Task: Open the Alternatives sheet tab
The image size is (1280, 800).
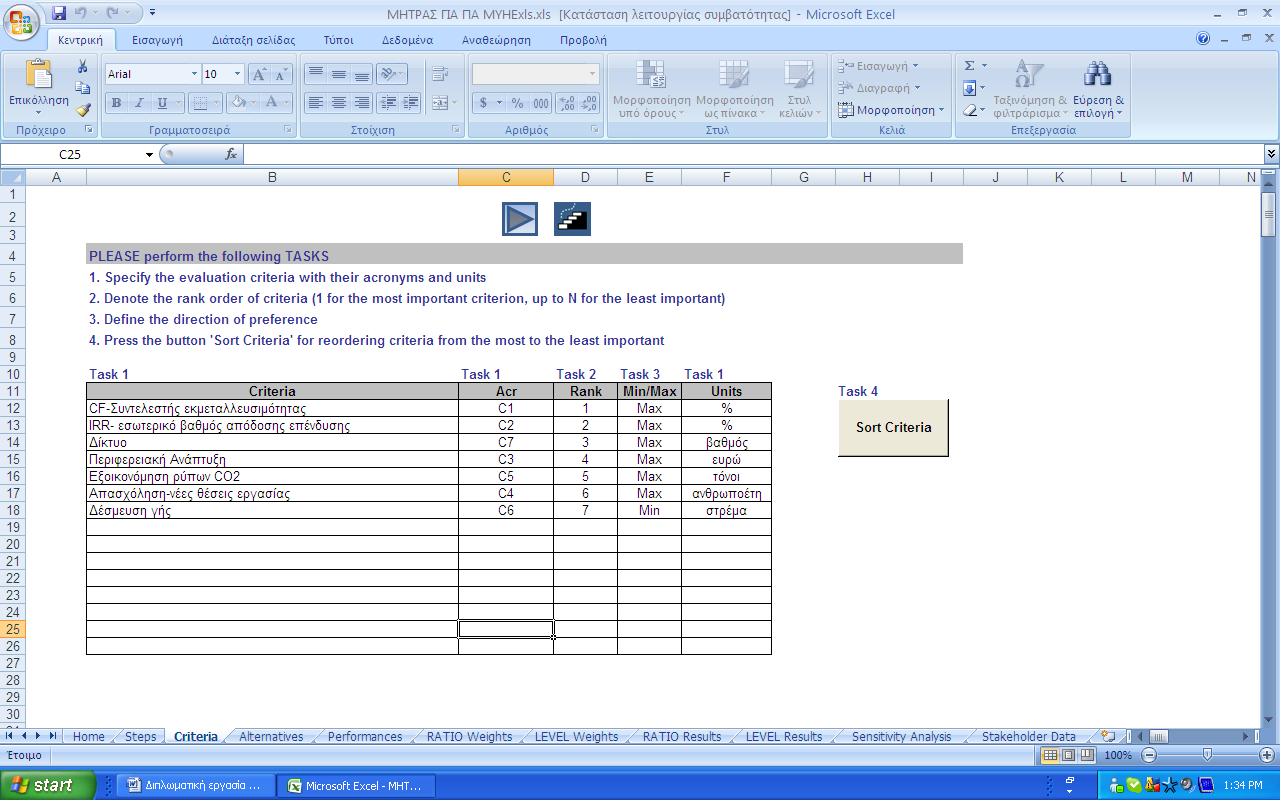Action: (271, 736)
